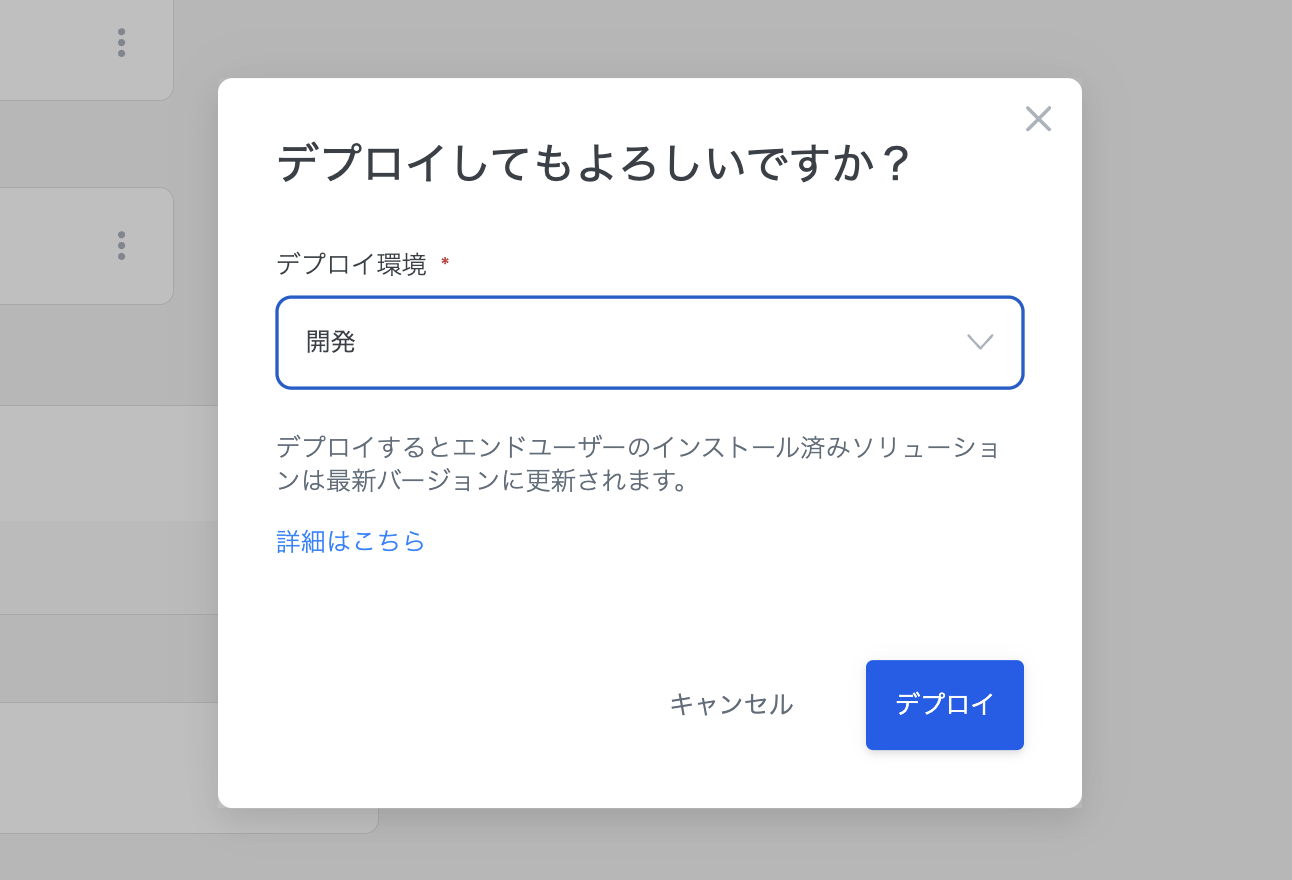The width and height of the screenshot is (1292, 880).
Task: Open the second card's three-dot menu
Action: [121, 245]
